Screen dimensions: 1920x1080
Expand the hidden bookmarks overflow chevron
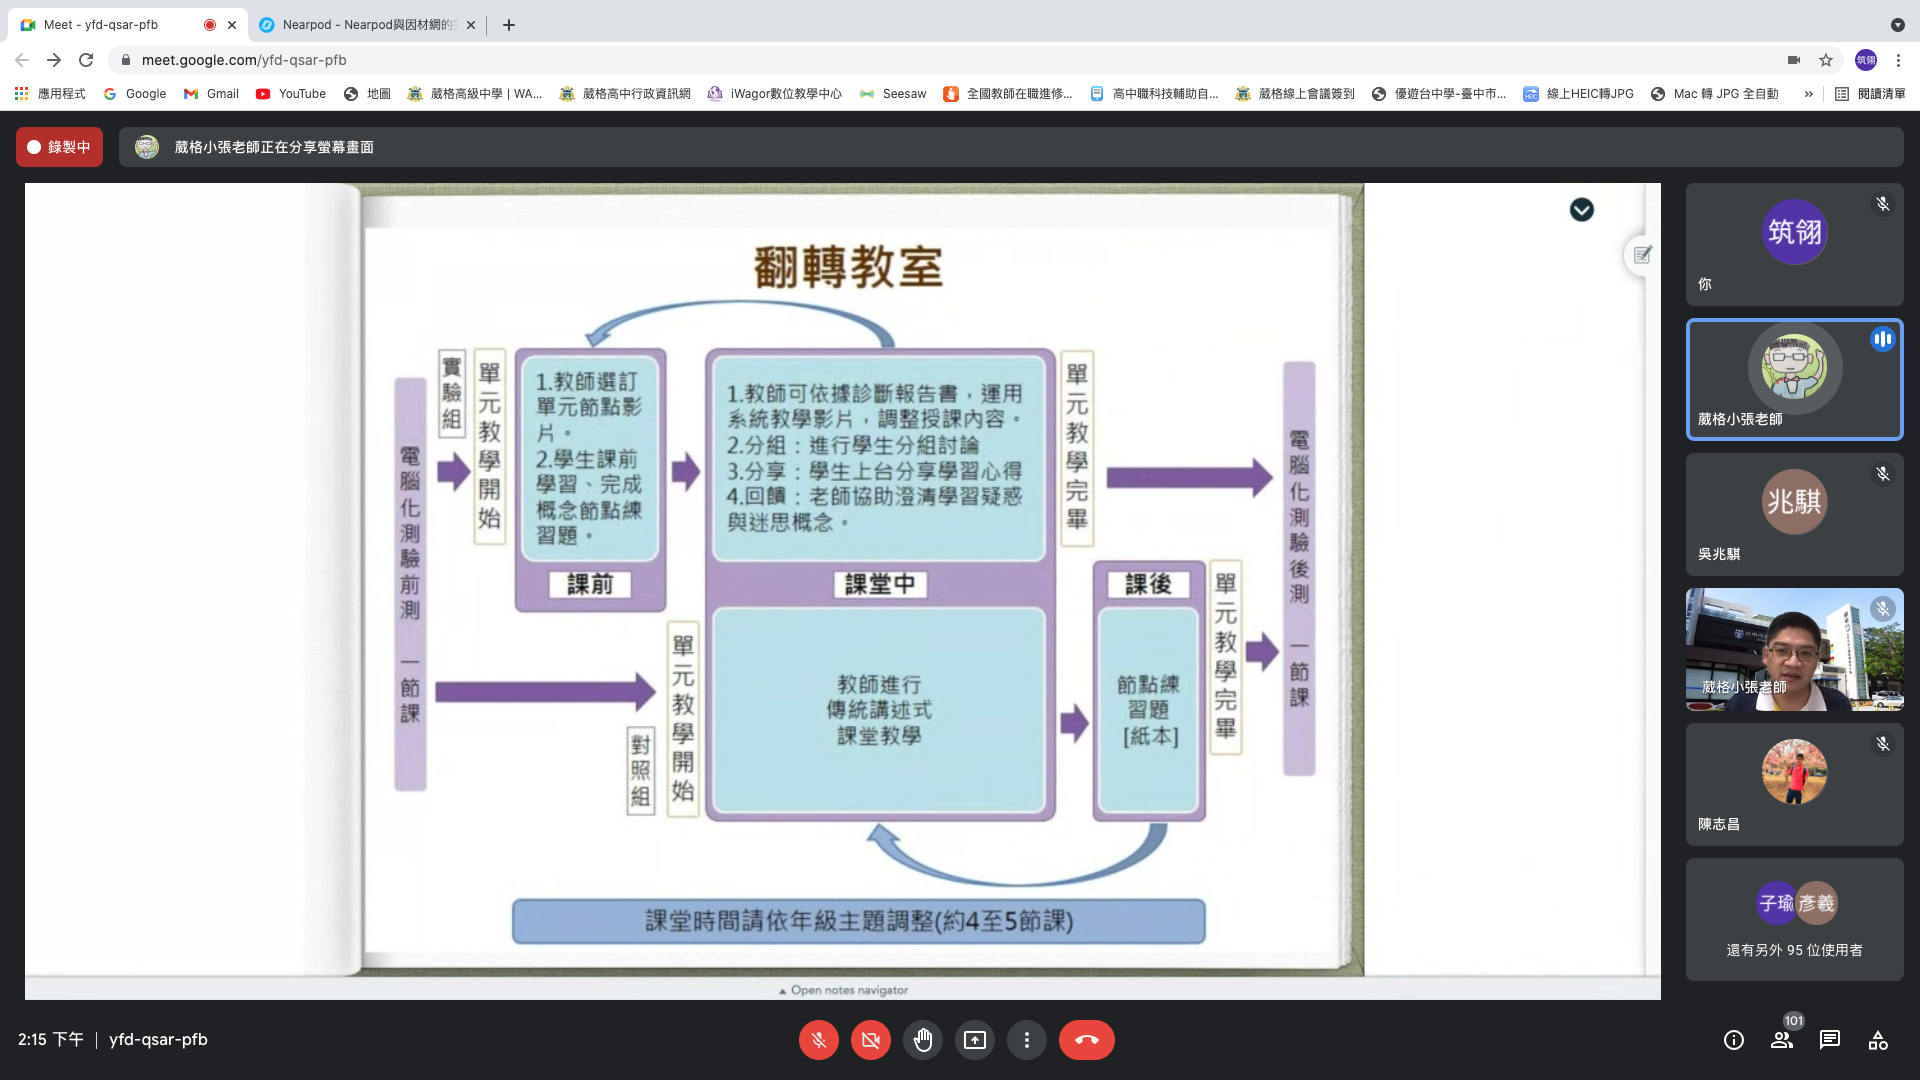(1808, 94)
